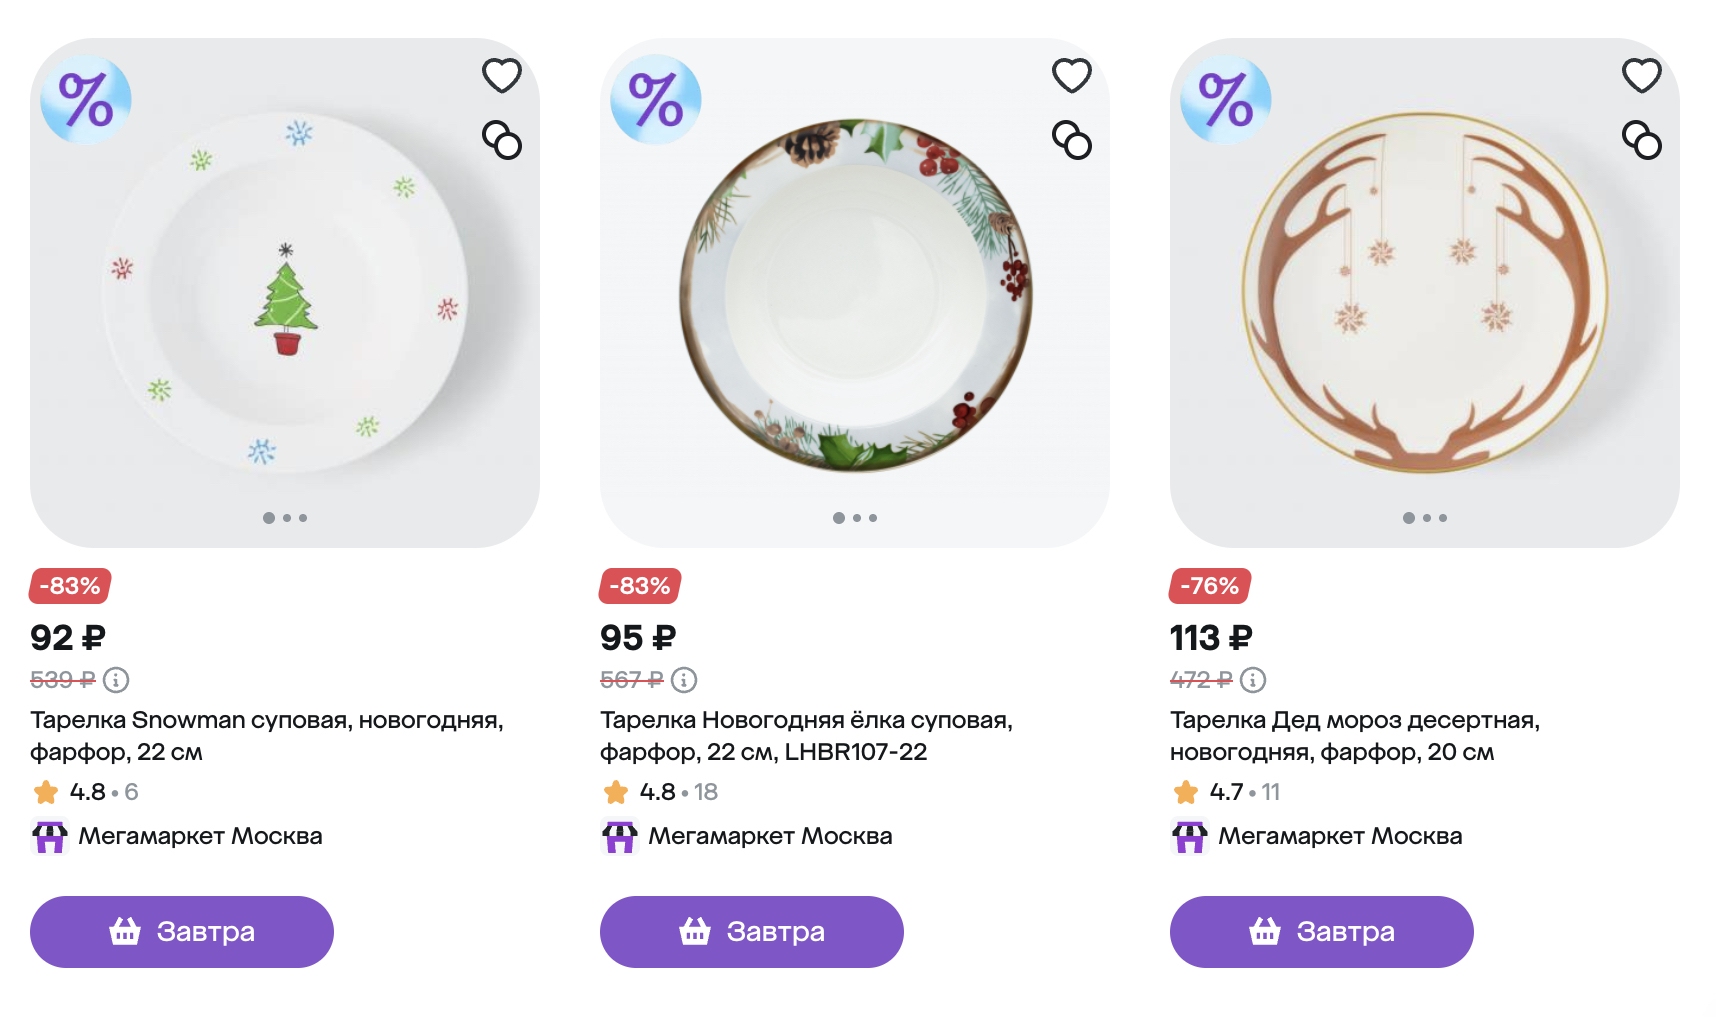This screenshot has width=1716, height=1017.
Task: Open 4.8 rating with 18 reviews
Action: tap(661, 792)
